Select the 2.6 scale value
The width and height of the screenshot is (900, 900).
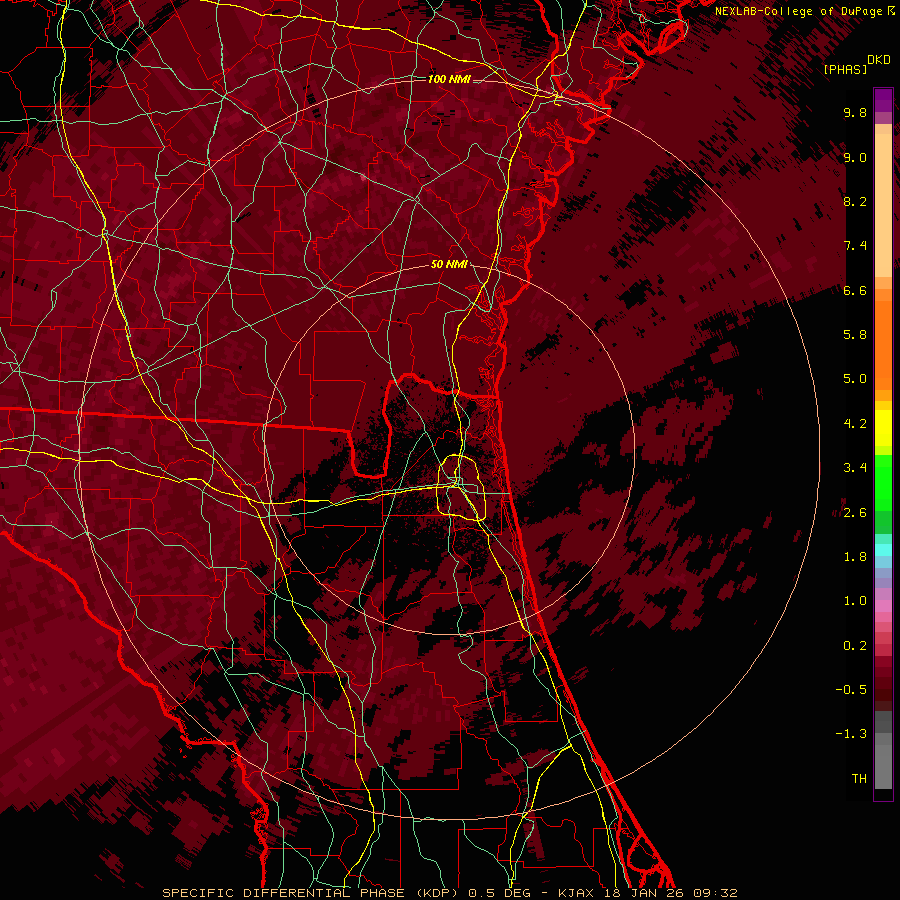855,513
